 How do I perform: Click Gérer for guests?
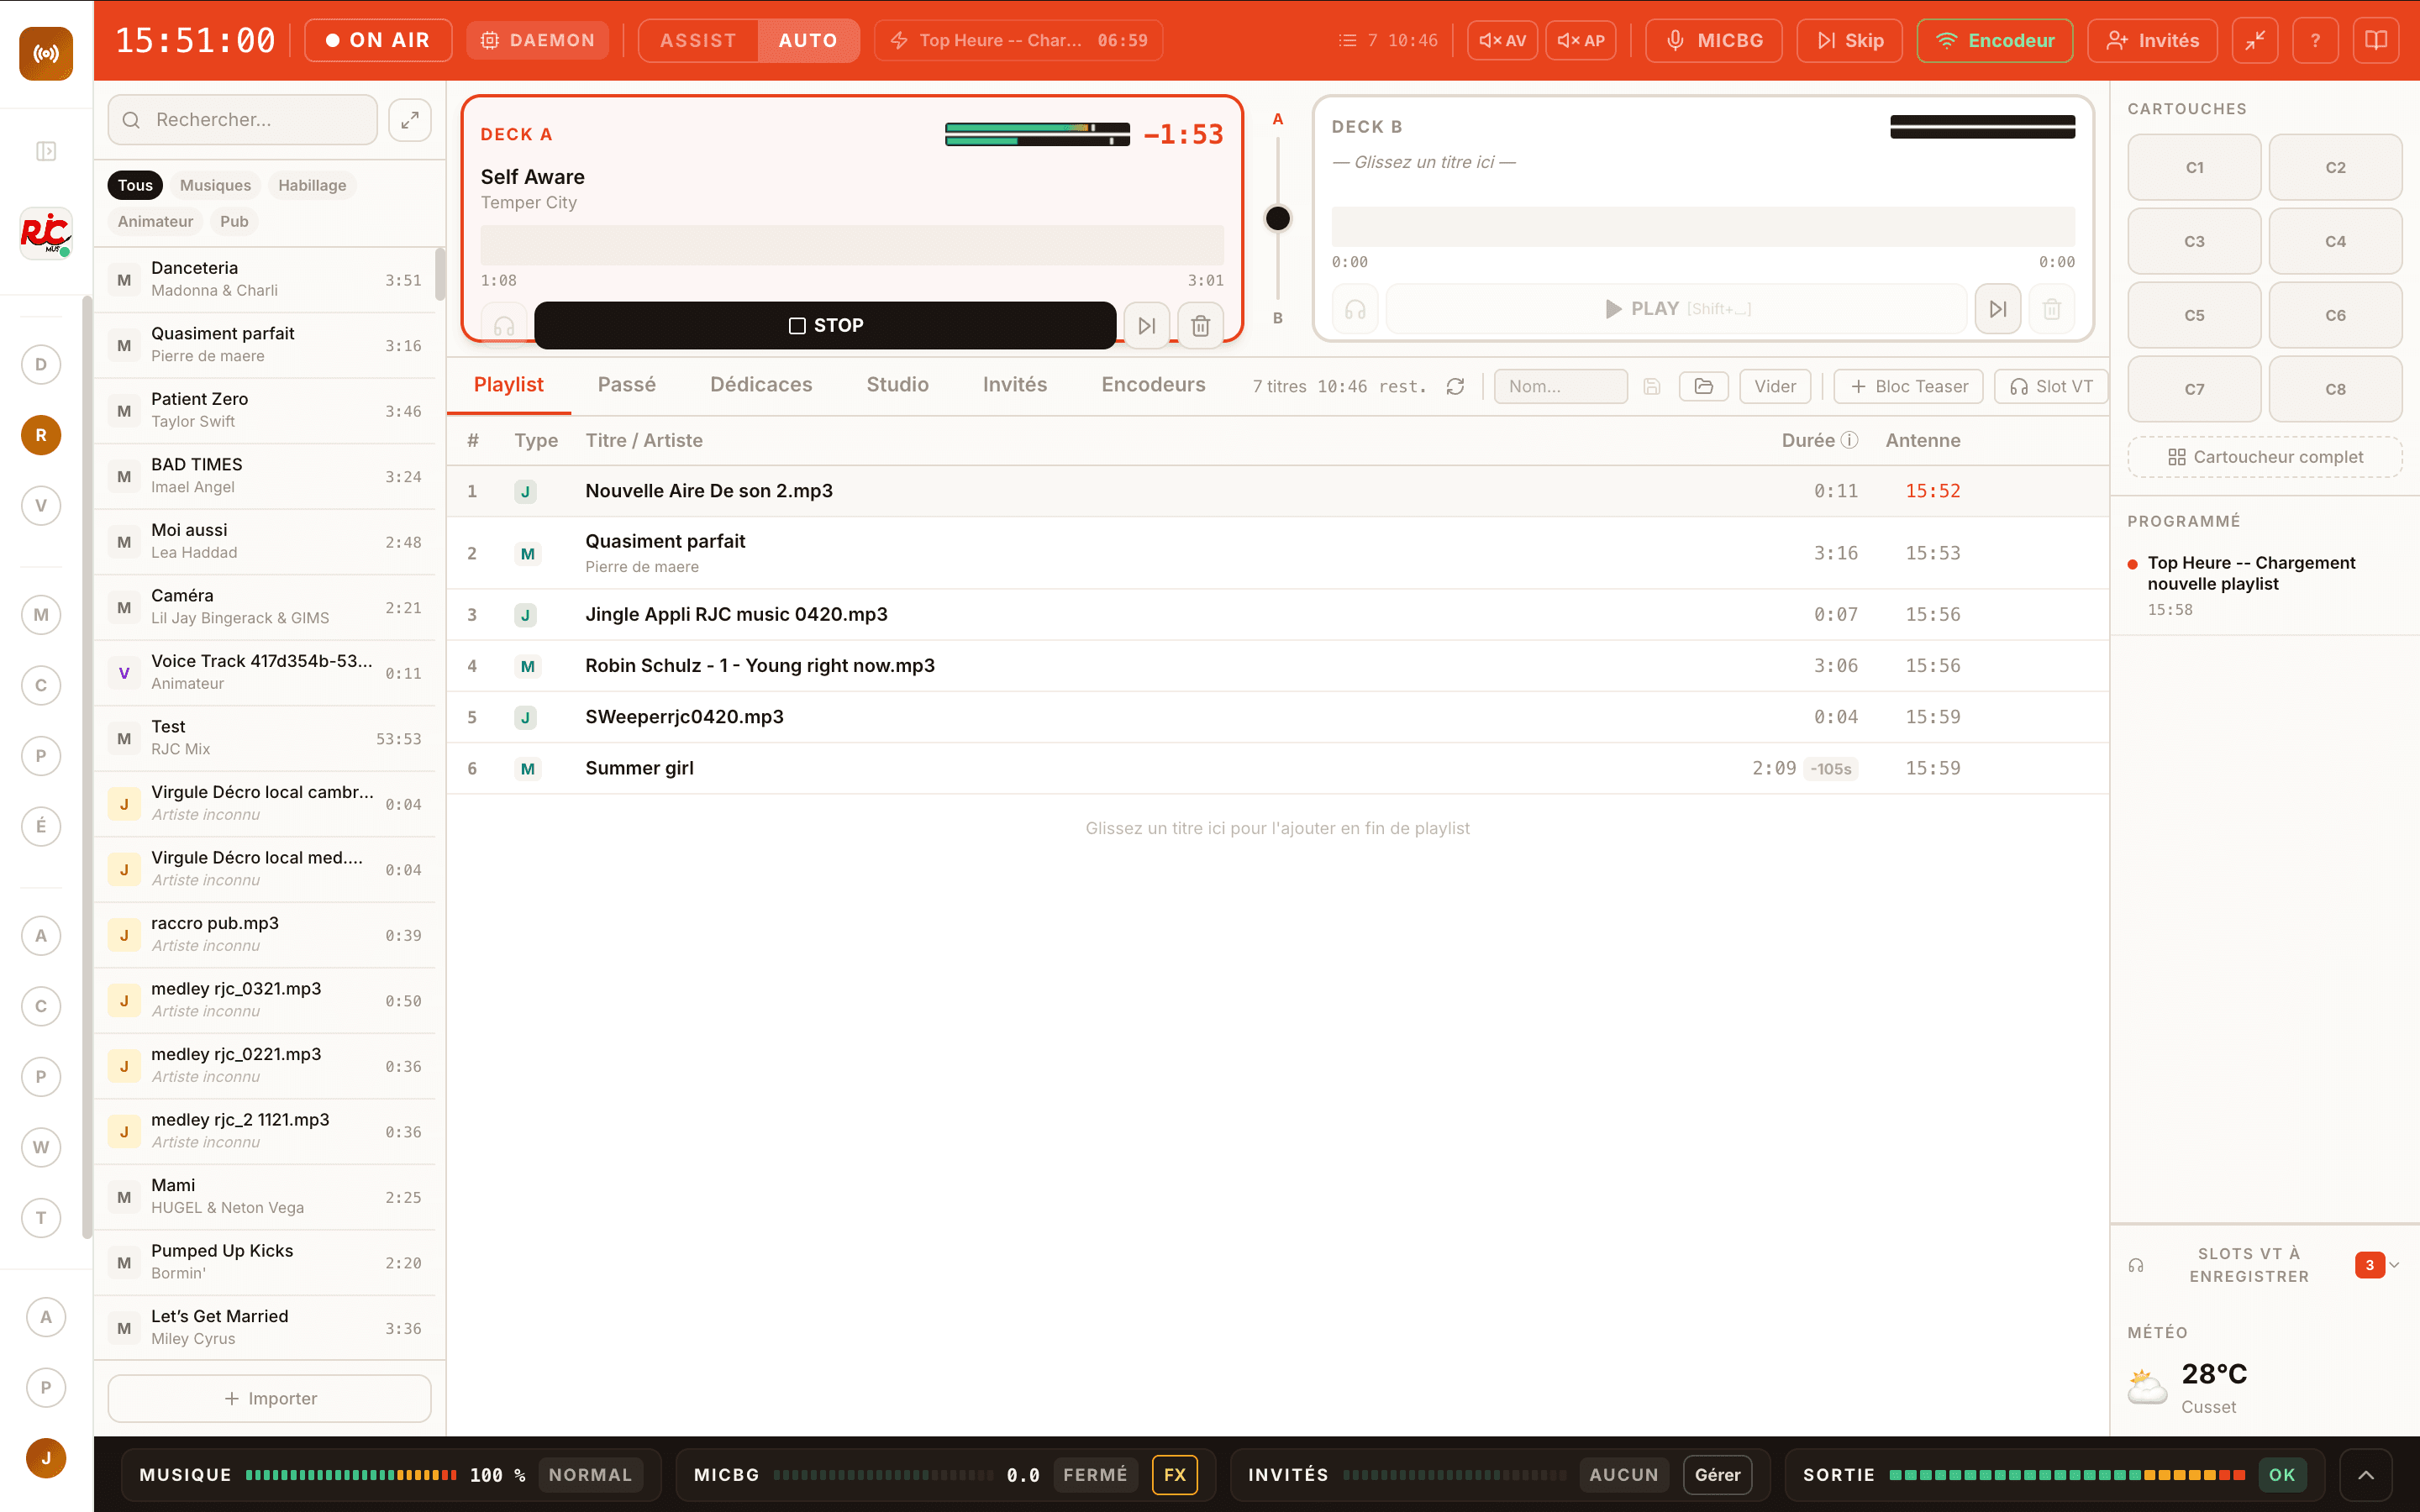tap(1717, 1475)
